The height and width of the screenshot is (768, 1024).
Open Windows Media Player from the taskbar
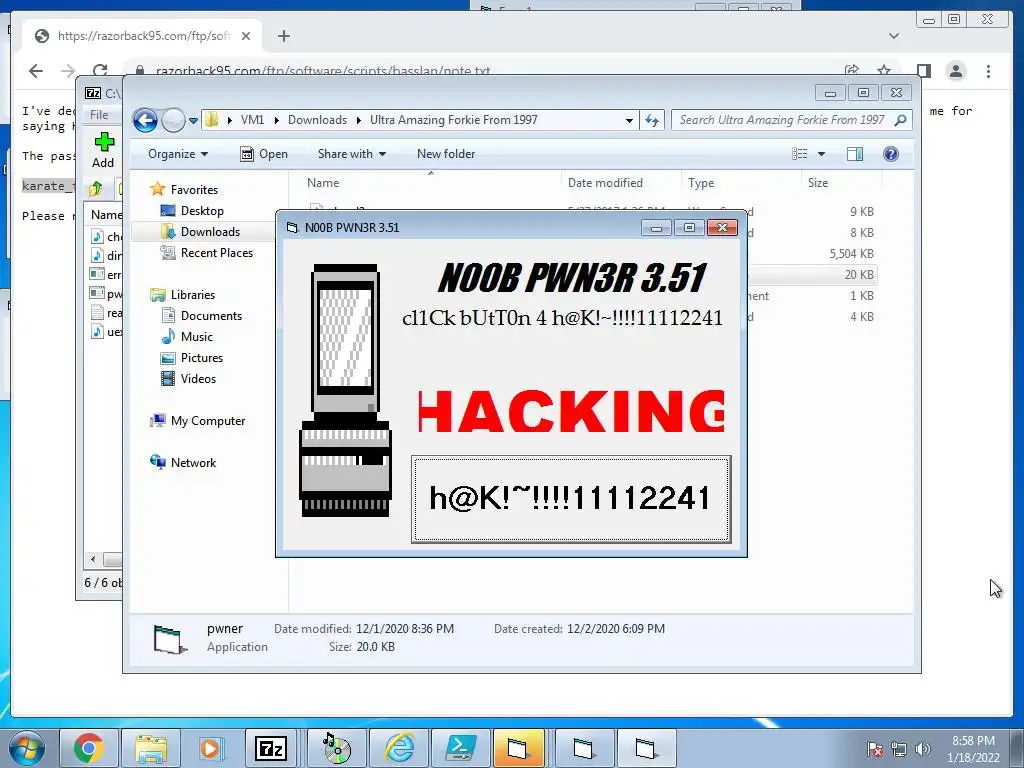click(210, 748)
